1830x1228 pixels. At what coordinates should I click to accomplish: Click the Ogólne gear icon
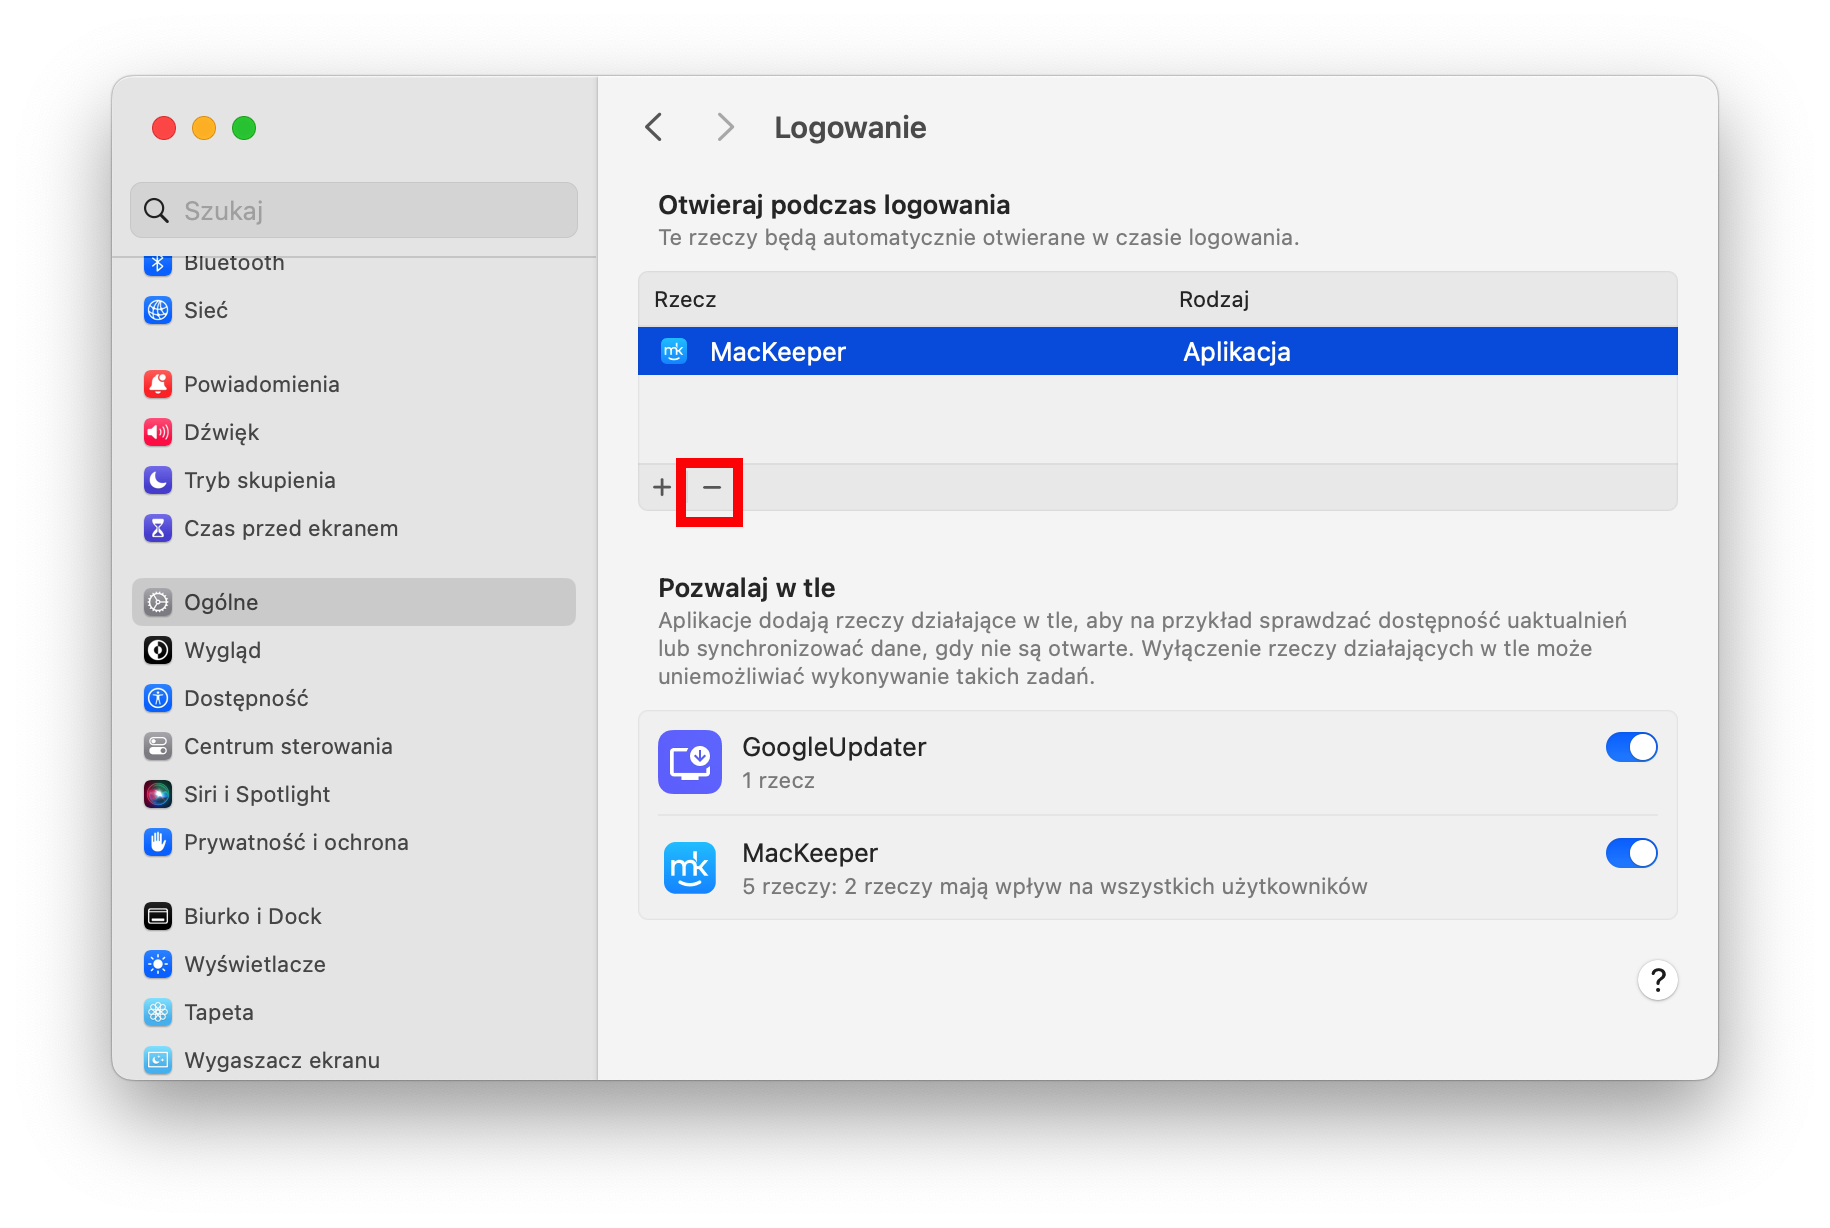158,602
